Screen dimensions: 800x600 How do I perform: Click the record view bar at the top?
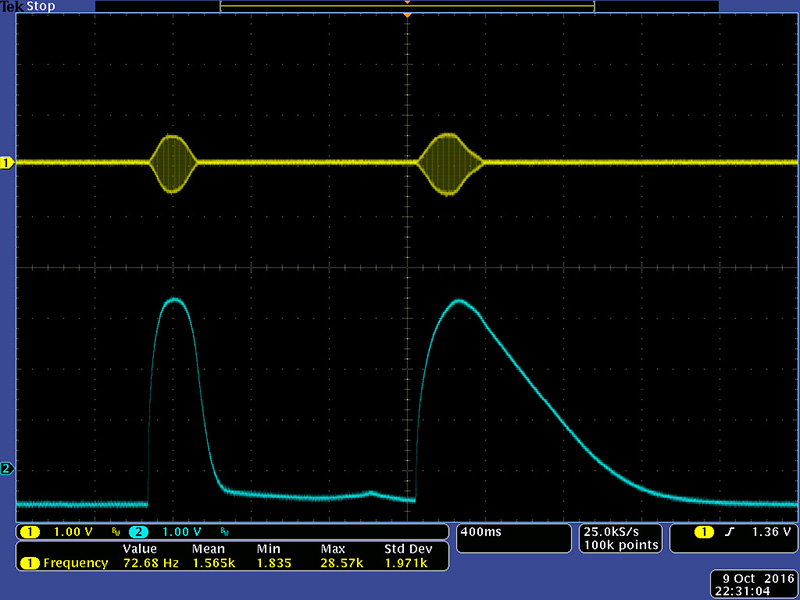click(407, 6)
